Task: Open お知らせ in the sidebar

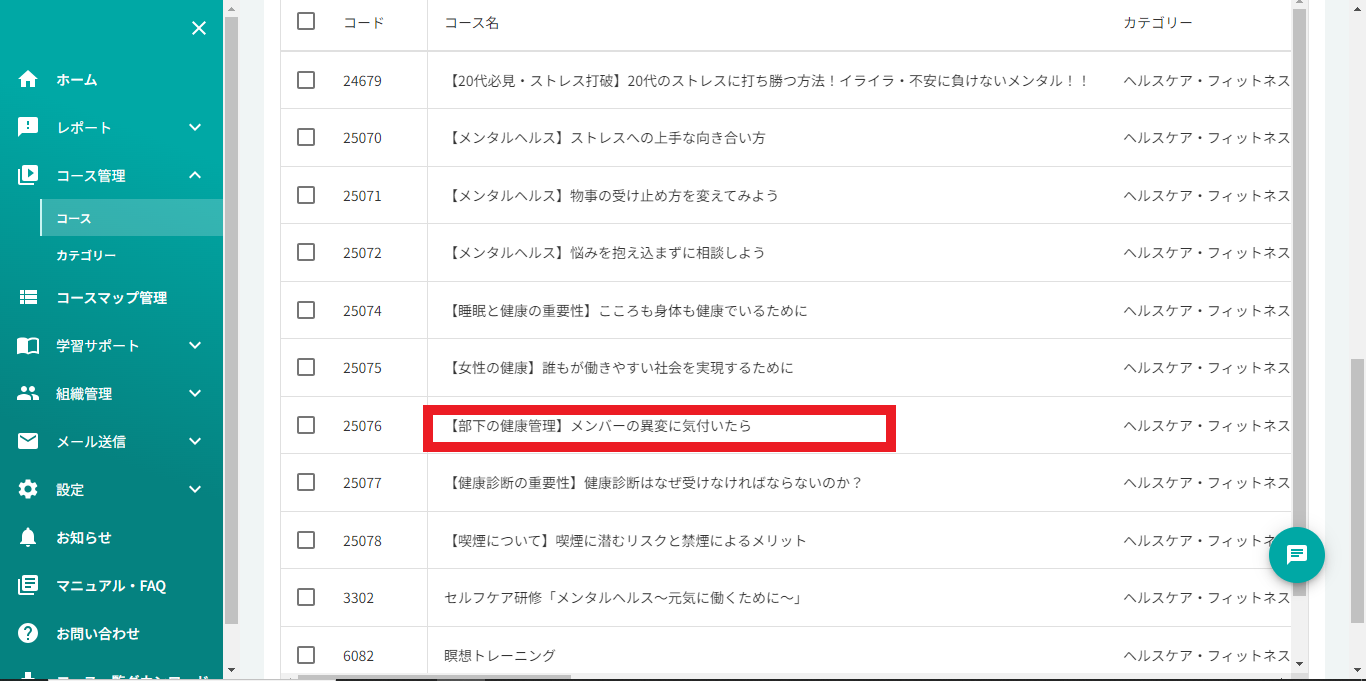Action: pyautogui.click(x=84, y=537)
